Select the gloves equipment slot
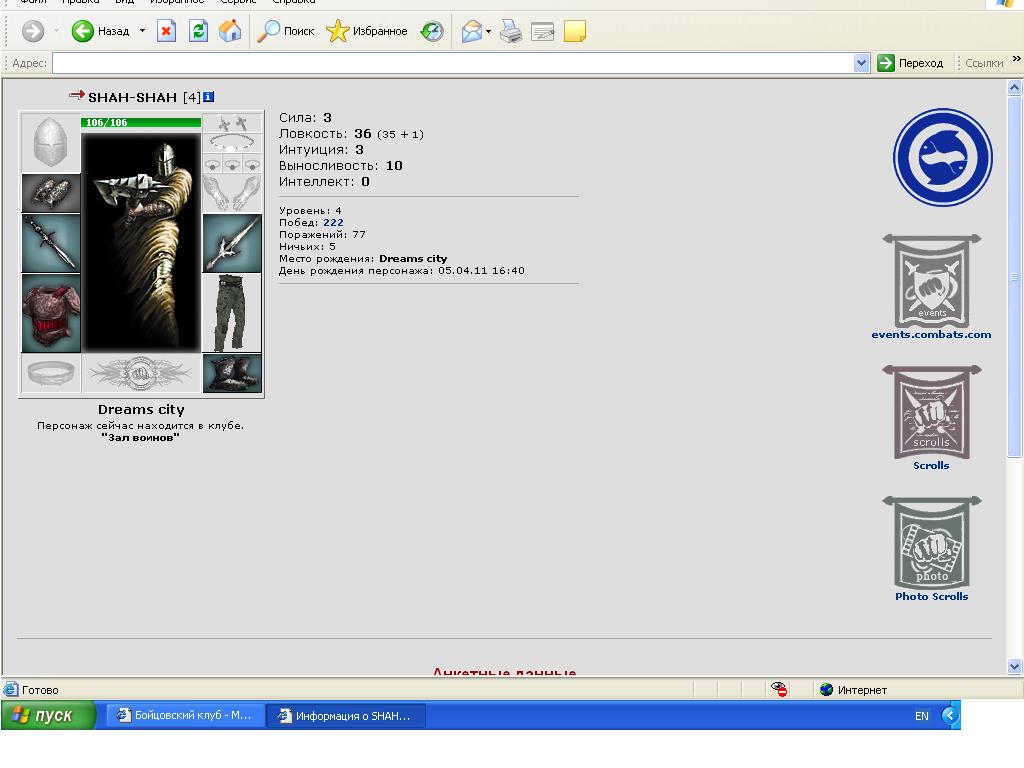The height and width of the screenshot is (768, 1024). [232, 193]
